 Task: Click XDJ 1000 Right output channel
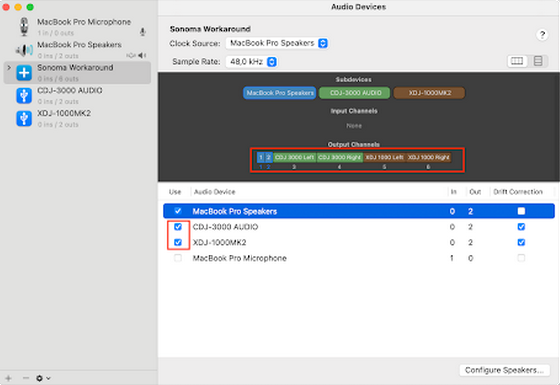[x=429, y=158]
